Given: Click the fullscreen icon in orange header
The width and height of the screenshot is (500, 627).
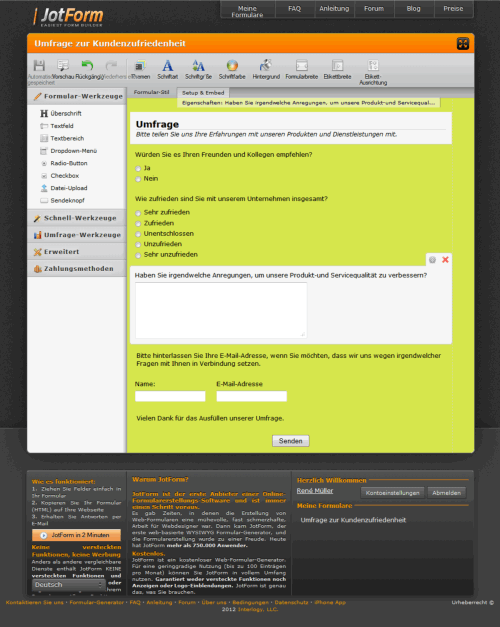Looking at the screenshot, I should (x=463, y=44).
